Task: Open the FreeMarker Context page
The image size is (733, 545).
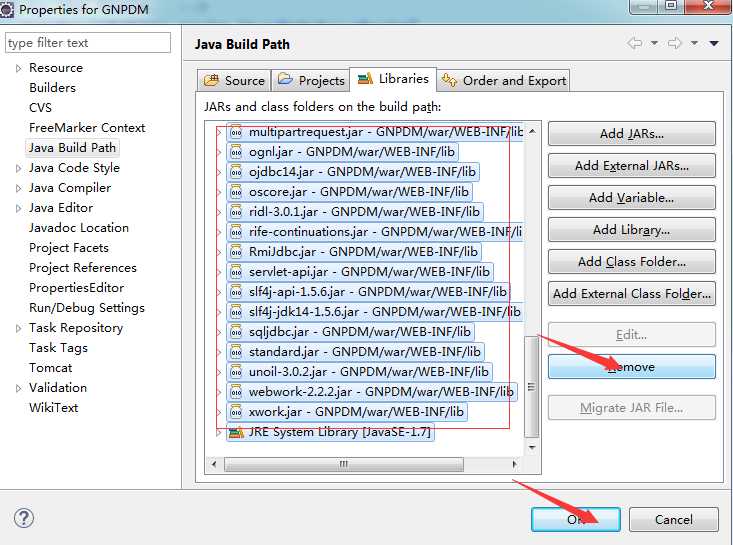Action: [87, 128]
